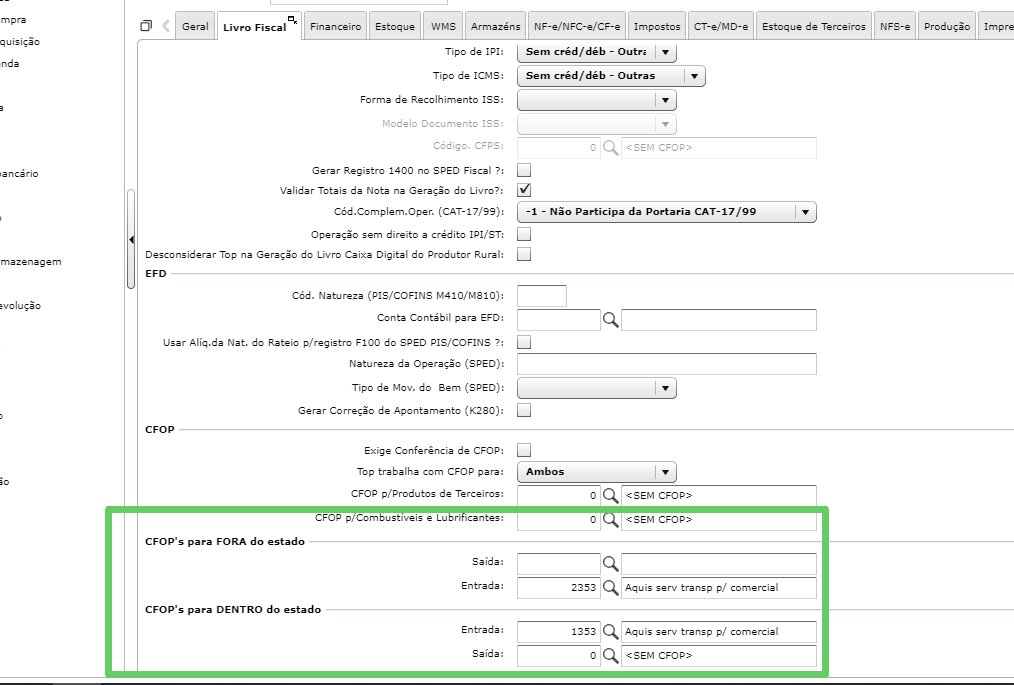Toggle Usar Alíq. da Nat. do Rateio checkbox
The image size is (1014, 685).
click(x=524, y=342)
